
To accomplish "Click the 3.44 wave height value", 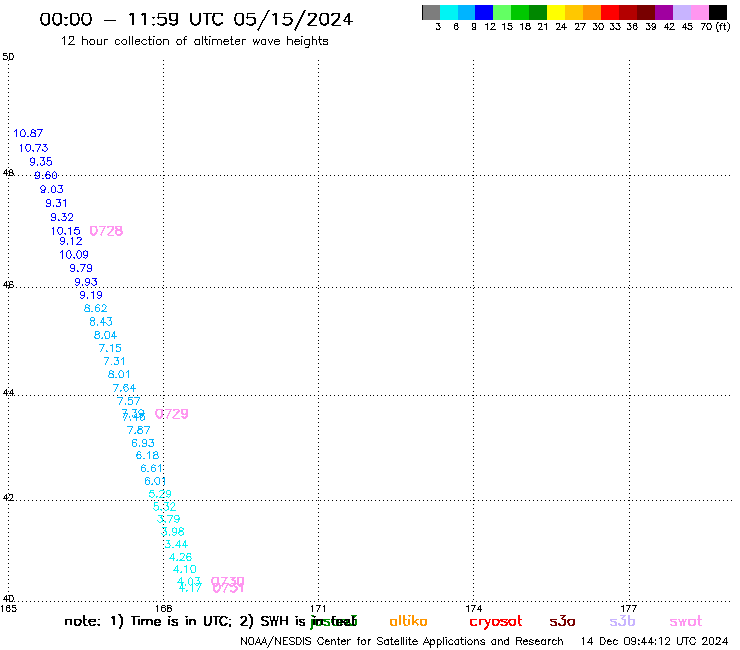I will 176,545.
